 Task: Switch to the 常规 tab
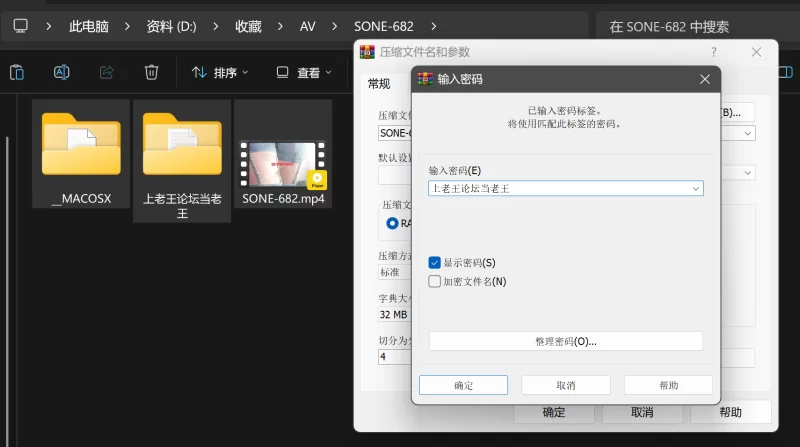(x=379, y=83)
